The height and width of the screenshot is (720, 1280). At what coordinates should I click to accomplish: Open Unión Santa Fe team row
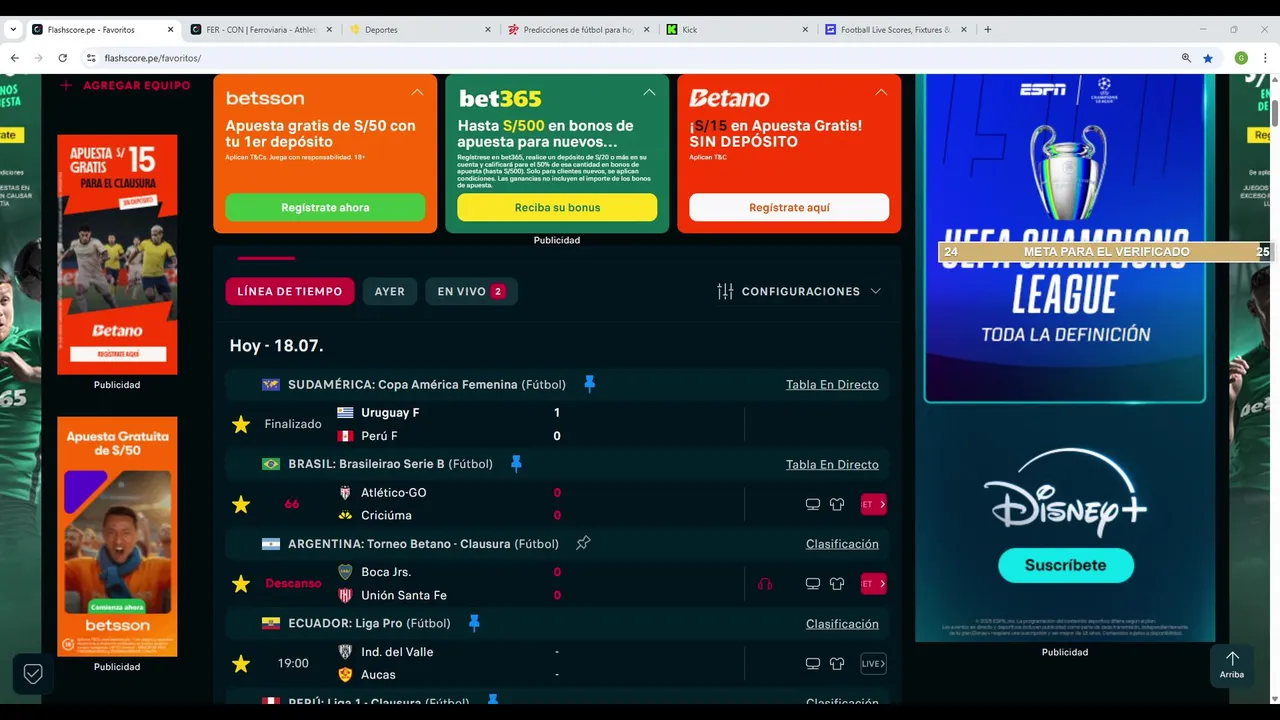(448, 595)
